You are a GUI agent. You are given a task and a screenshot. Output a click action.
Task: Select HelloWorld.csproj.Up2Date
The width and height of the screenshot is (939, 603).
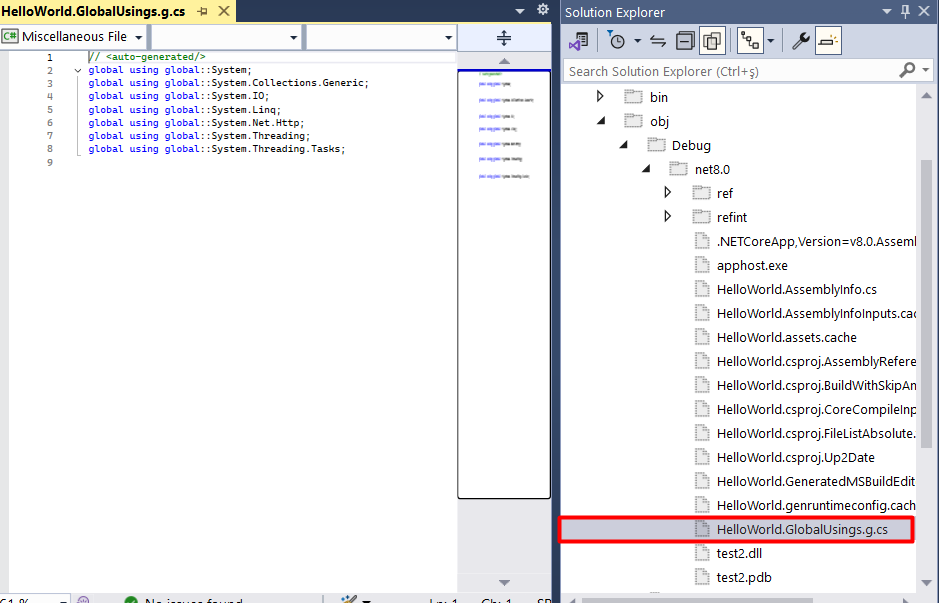(795, 457)
